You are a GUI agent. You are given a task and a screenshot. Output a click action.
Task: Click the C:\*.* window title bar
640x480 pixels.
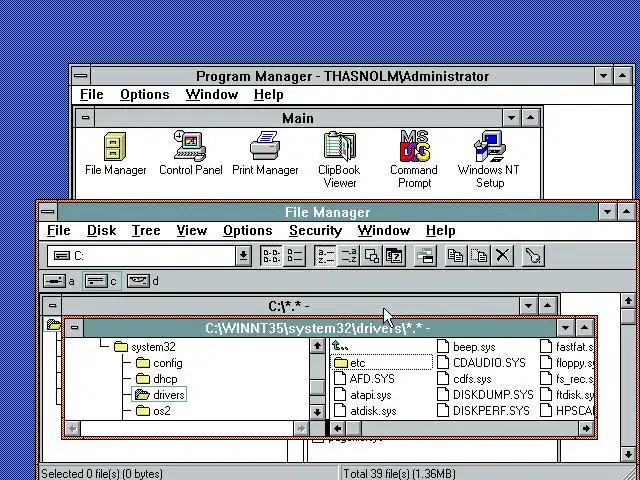coord(290,305)
